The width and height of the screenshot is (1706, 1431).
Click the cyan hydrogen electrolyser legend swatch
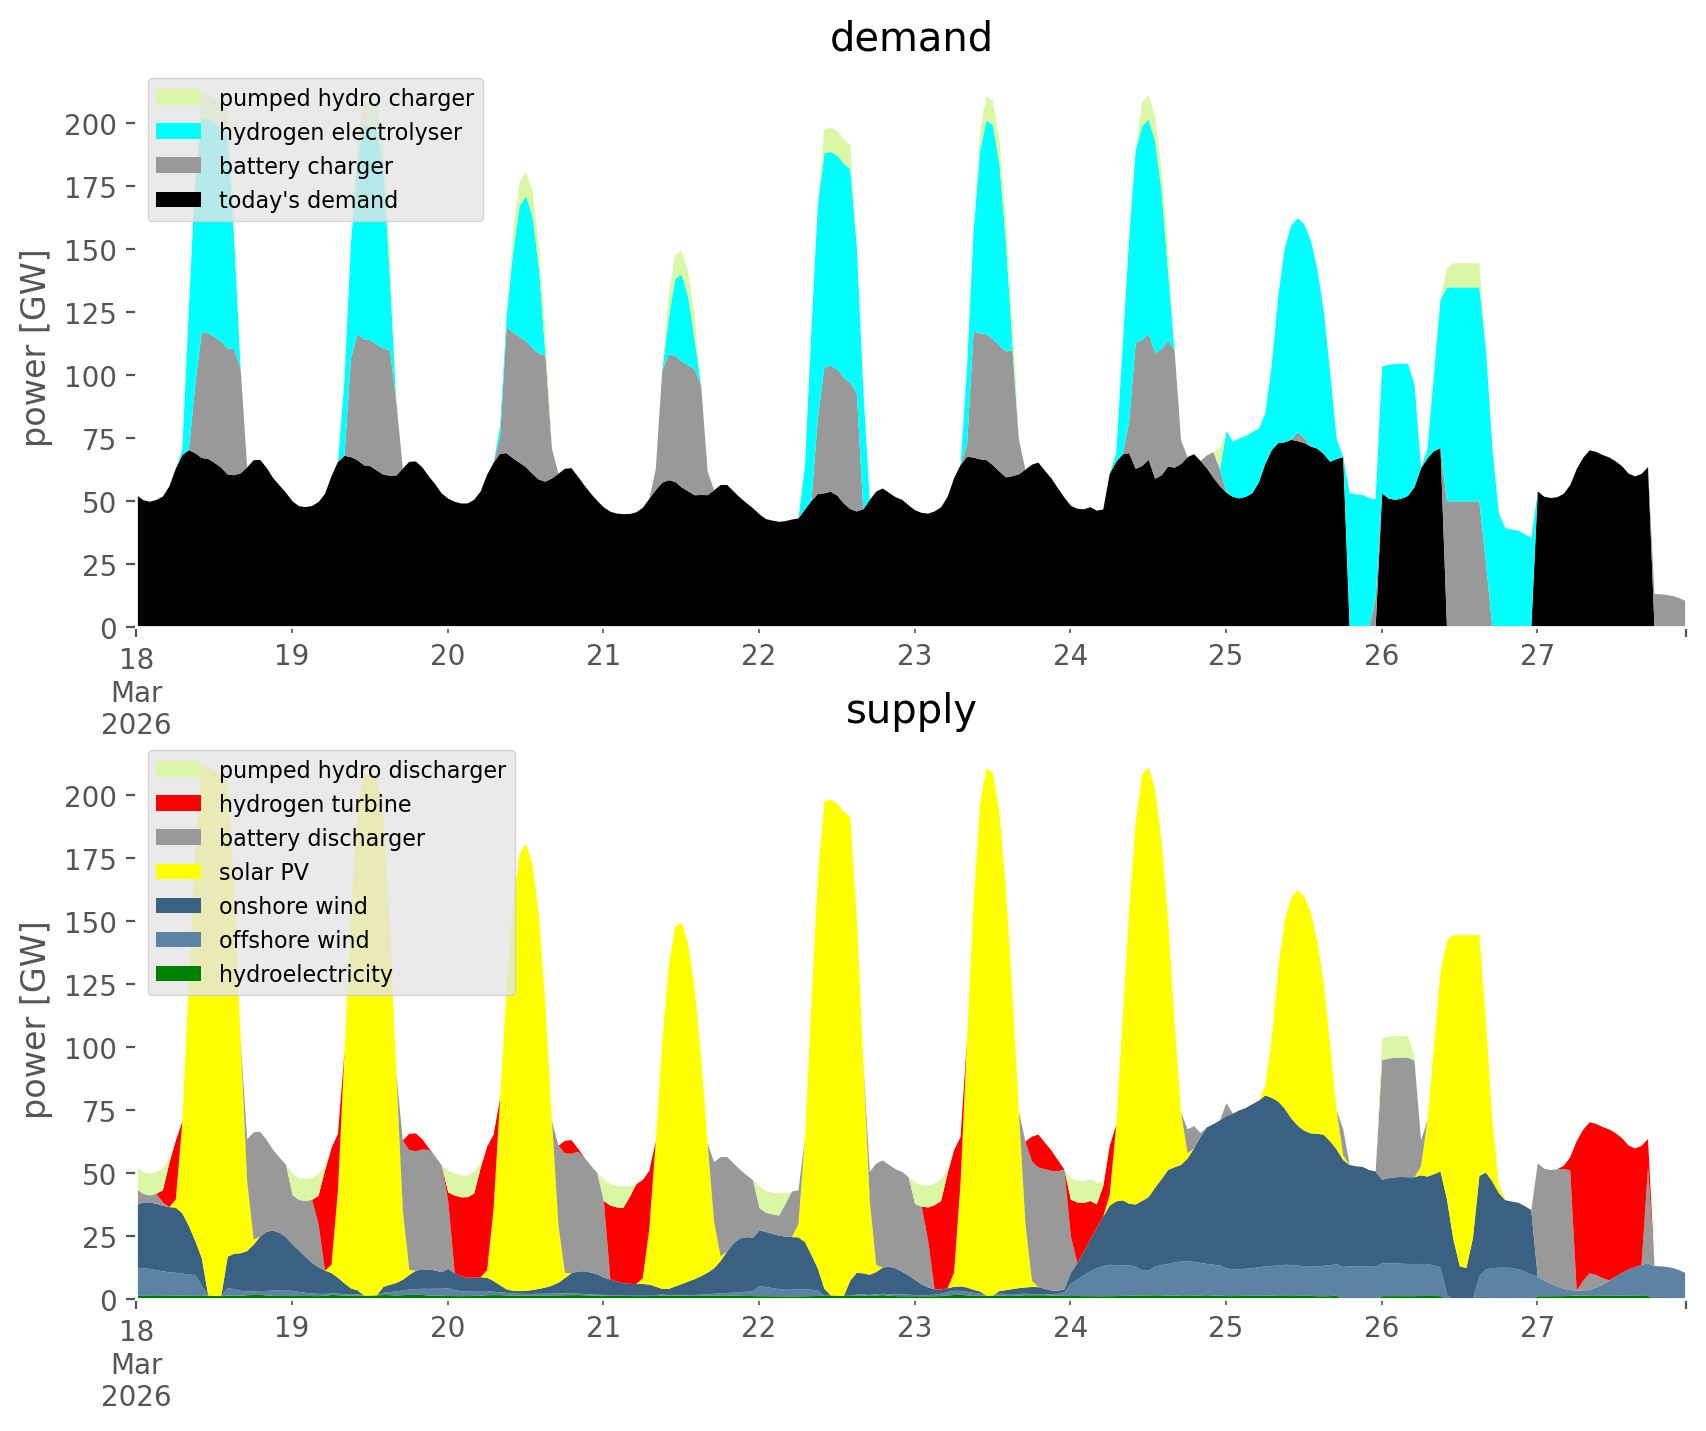(179, 132)
